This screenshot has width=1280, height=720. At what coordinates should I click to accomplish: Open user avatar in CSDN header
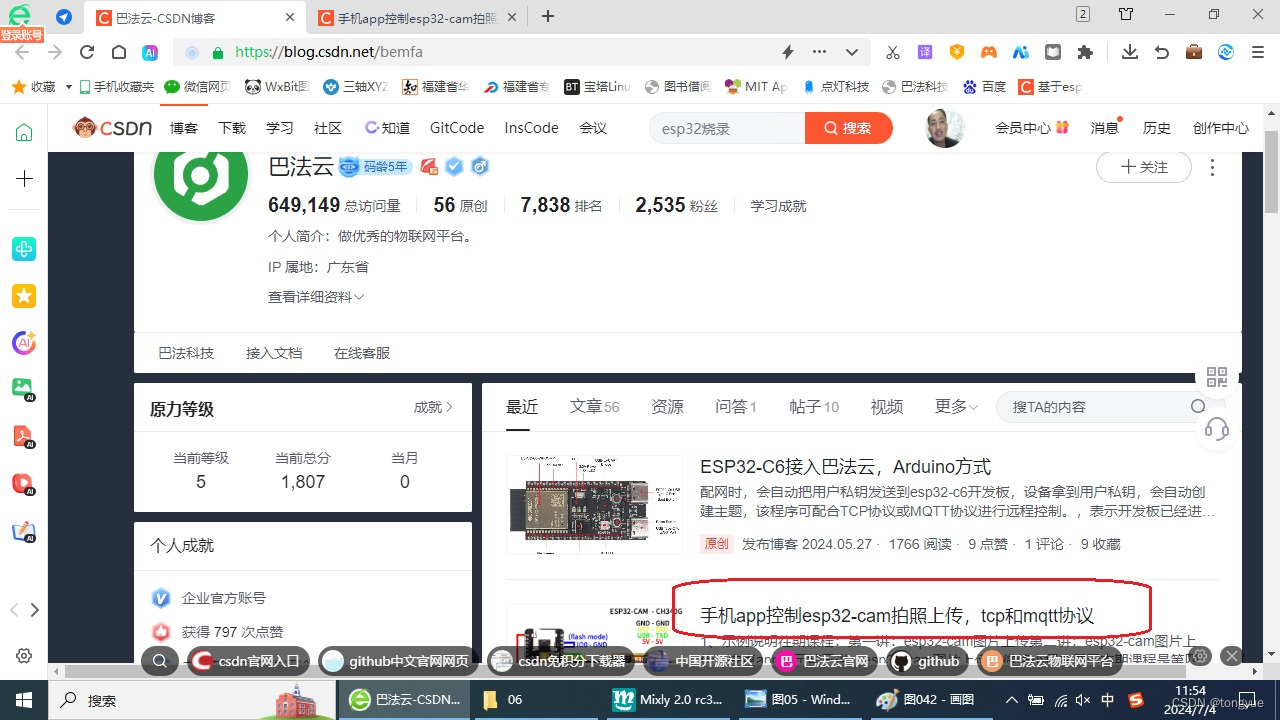(x=945, y=128)
